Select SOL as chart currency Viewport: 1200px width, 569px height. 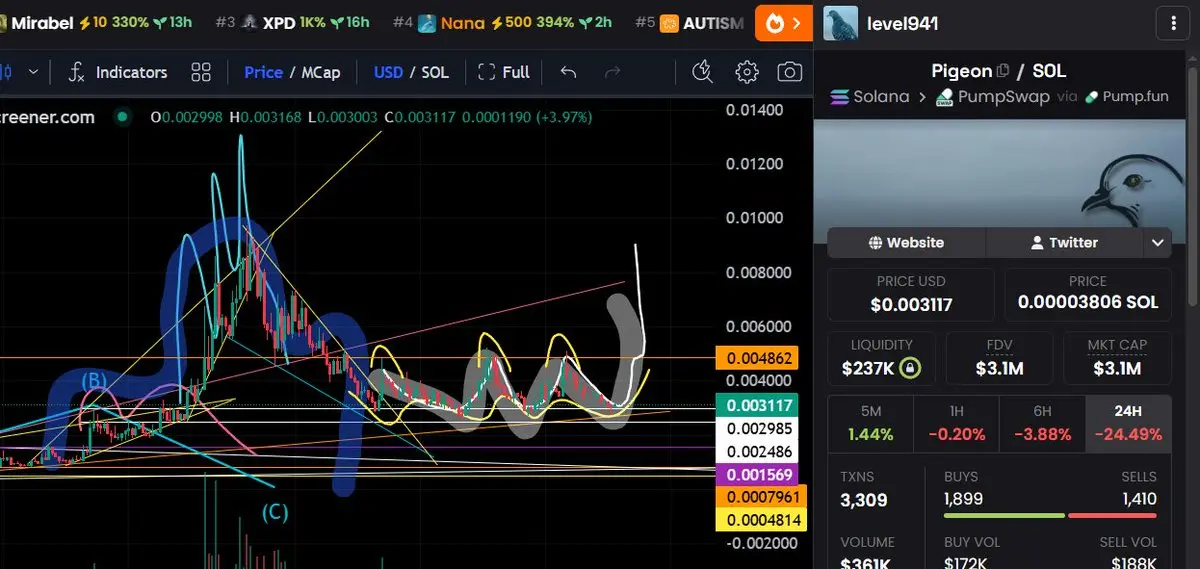(435, 72)
